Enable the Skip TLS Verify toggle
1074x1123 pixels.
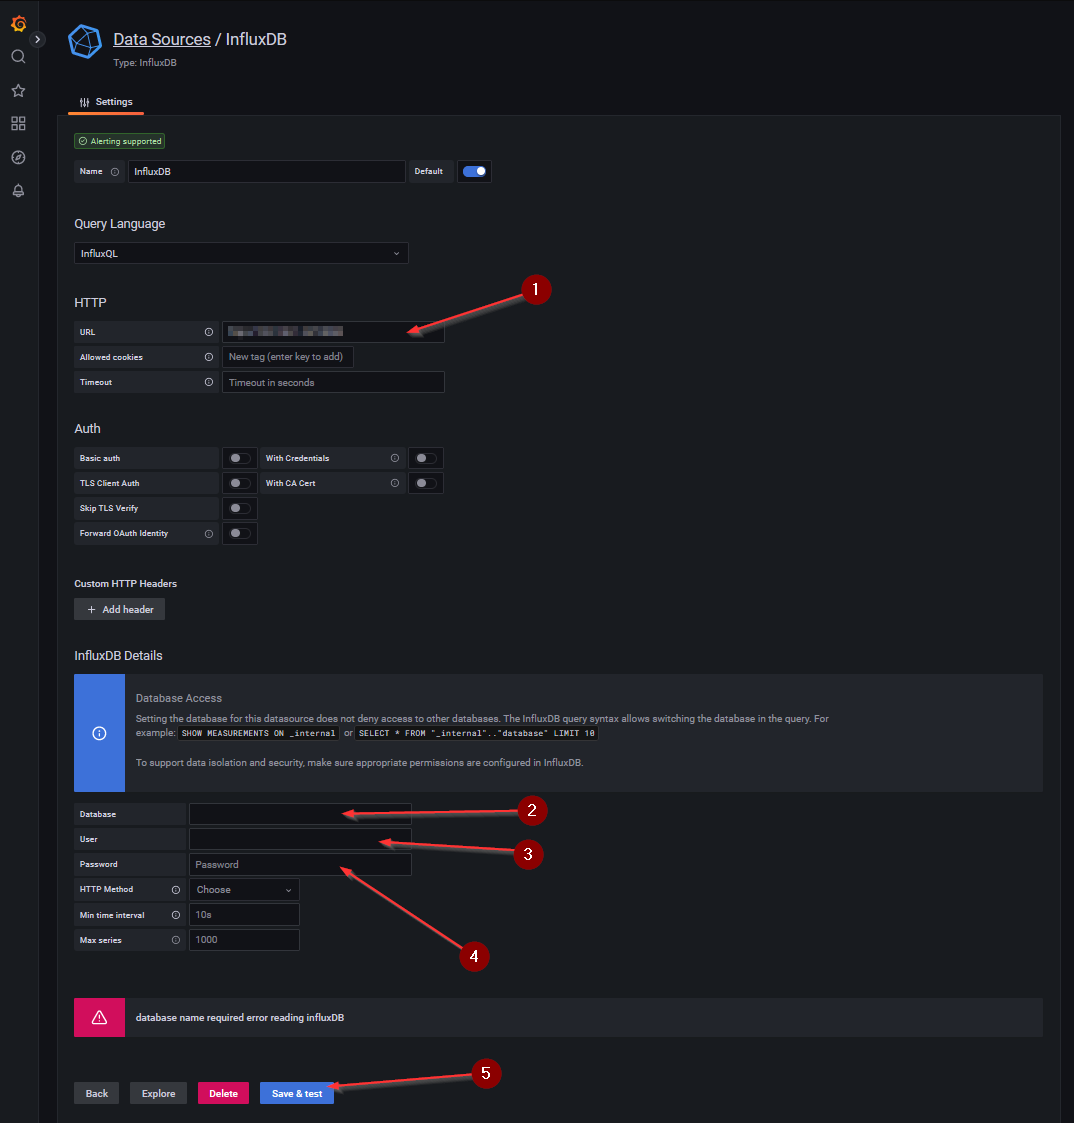[240, 508]
